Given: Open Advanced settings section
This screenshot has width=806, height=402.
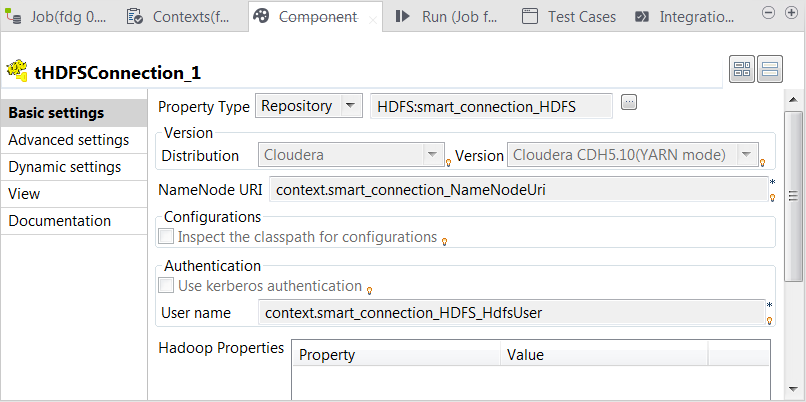Looking at the screenshot, I should click(68, 140).
